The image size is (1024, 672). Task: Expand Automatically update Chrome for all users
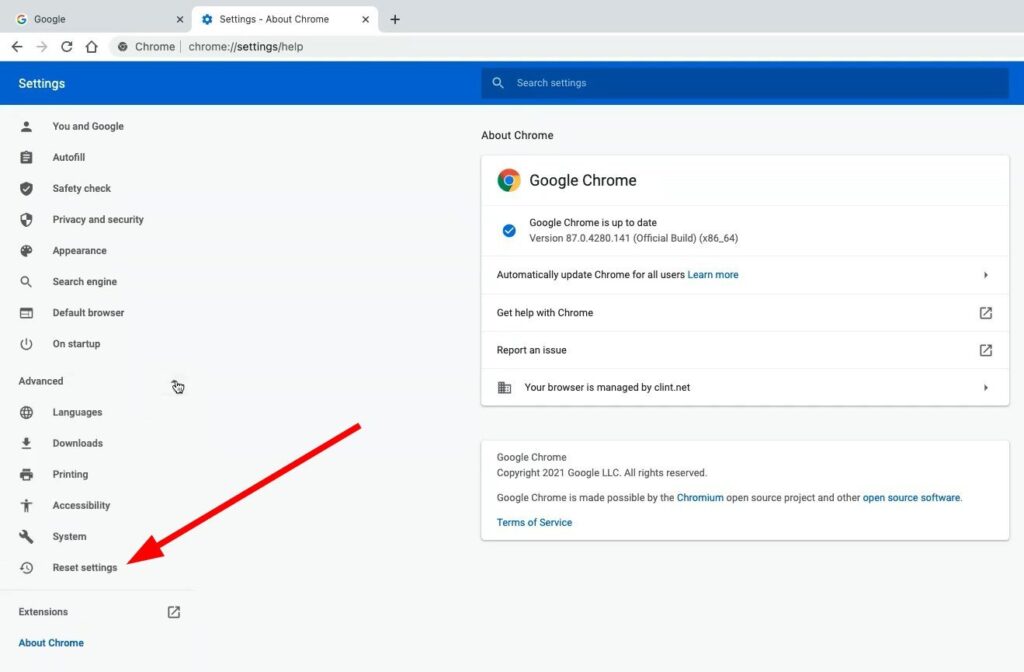(985, 275)
